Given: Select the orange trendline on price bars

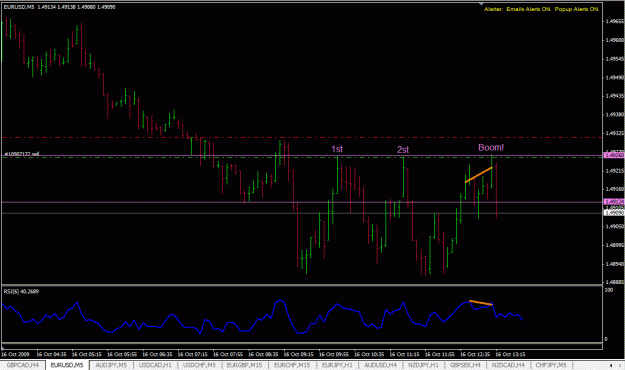Looking at the screenshot, I should click(479, 175).
